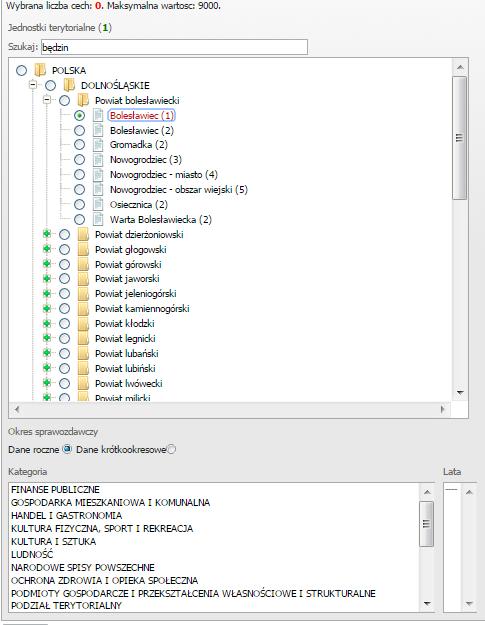Expand the Powiat górowski node

click(x=47, y=264)
